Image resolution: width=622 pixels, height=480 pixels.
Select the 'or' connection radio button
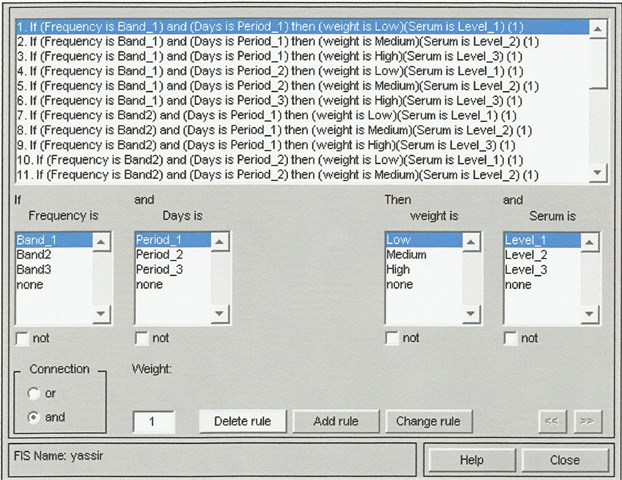tap(34, 394)
